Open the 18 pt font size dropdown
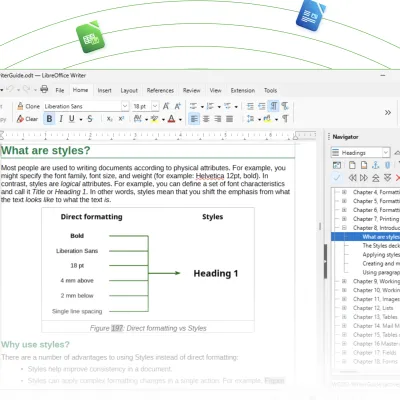The width and height of the screenshot is (400, 400). click(155, 106)
